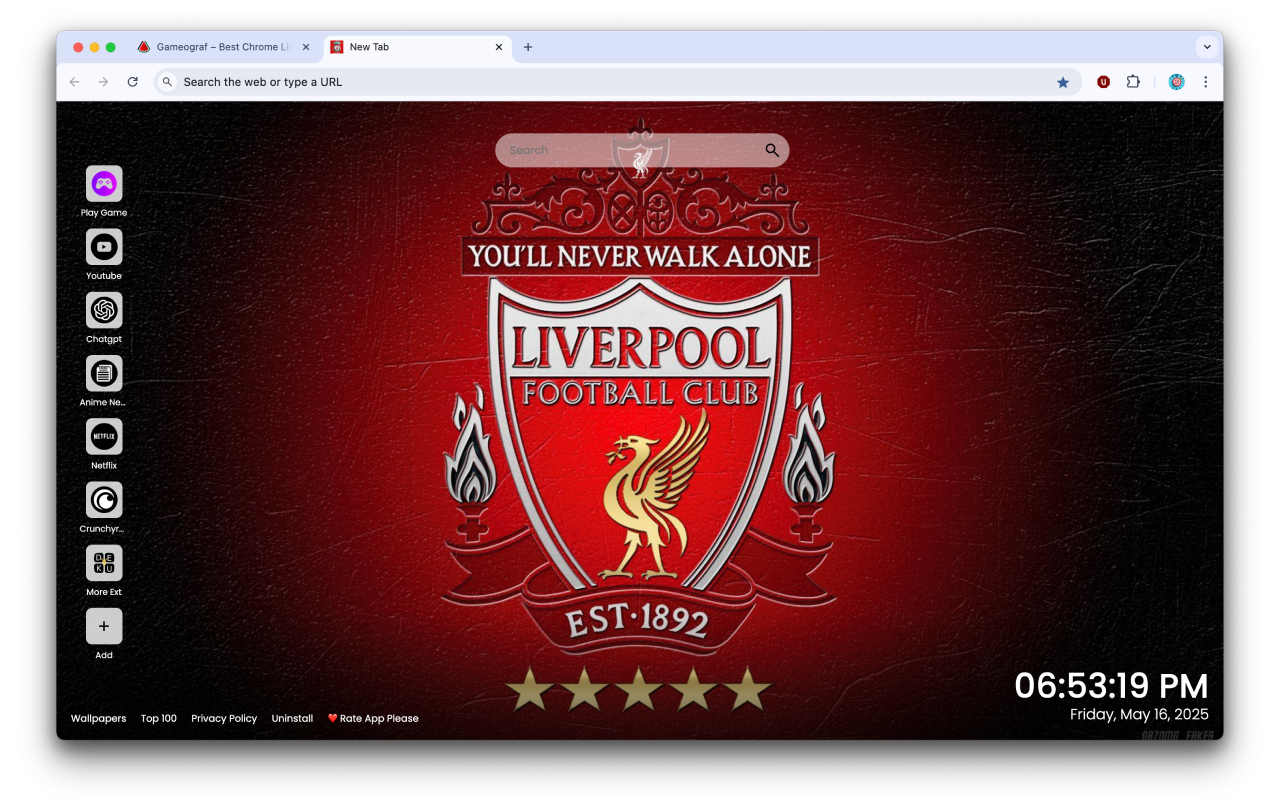
Task: Click the Friday, May 16, 2025 date
Action: 1139,714
